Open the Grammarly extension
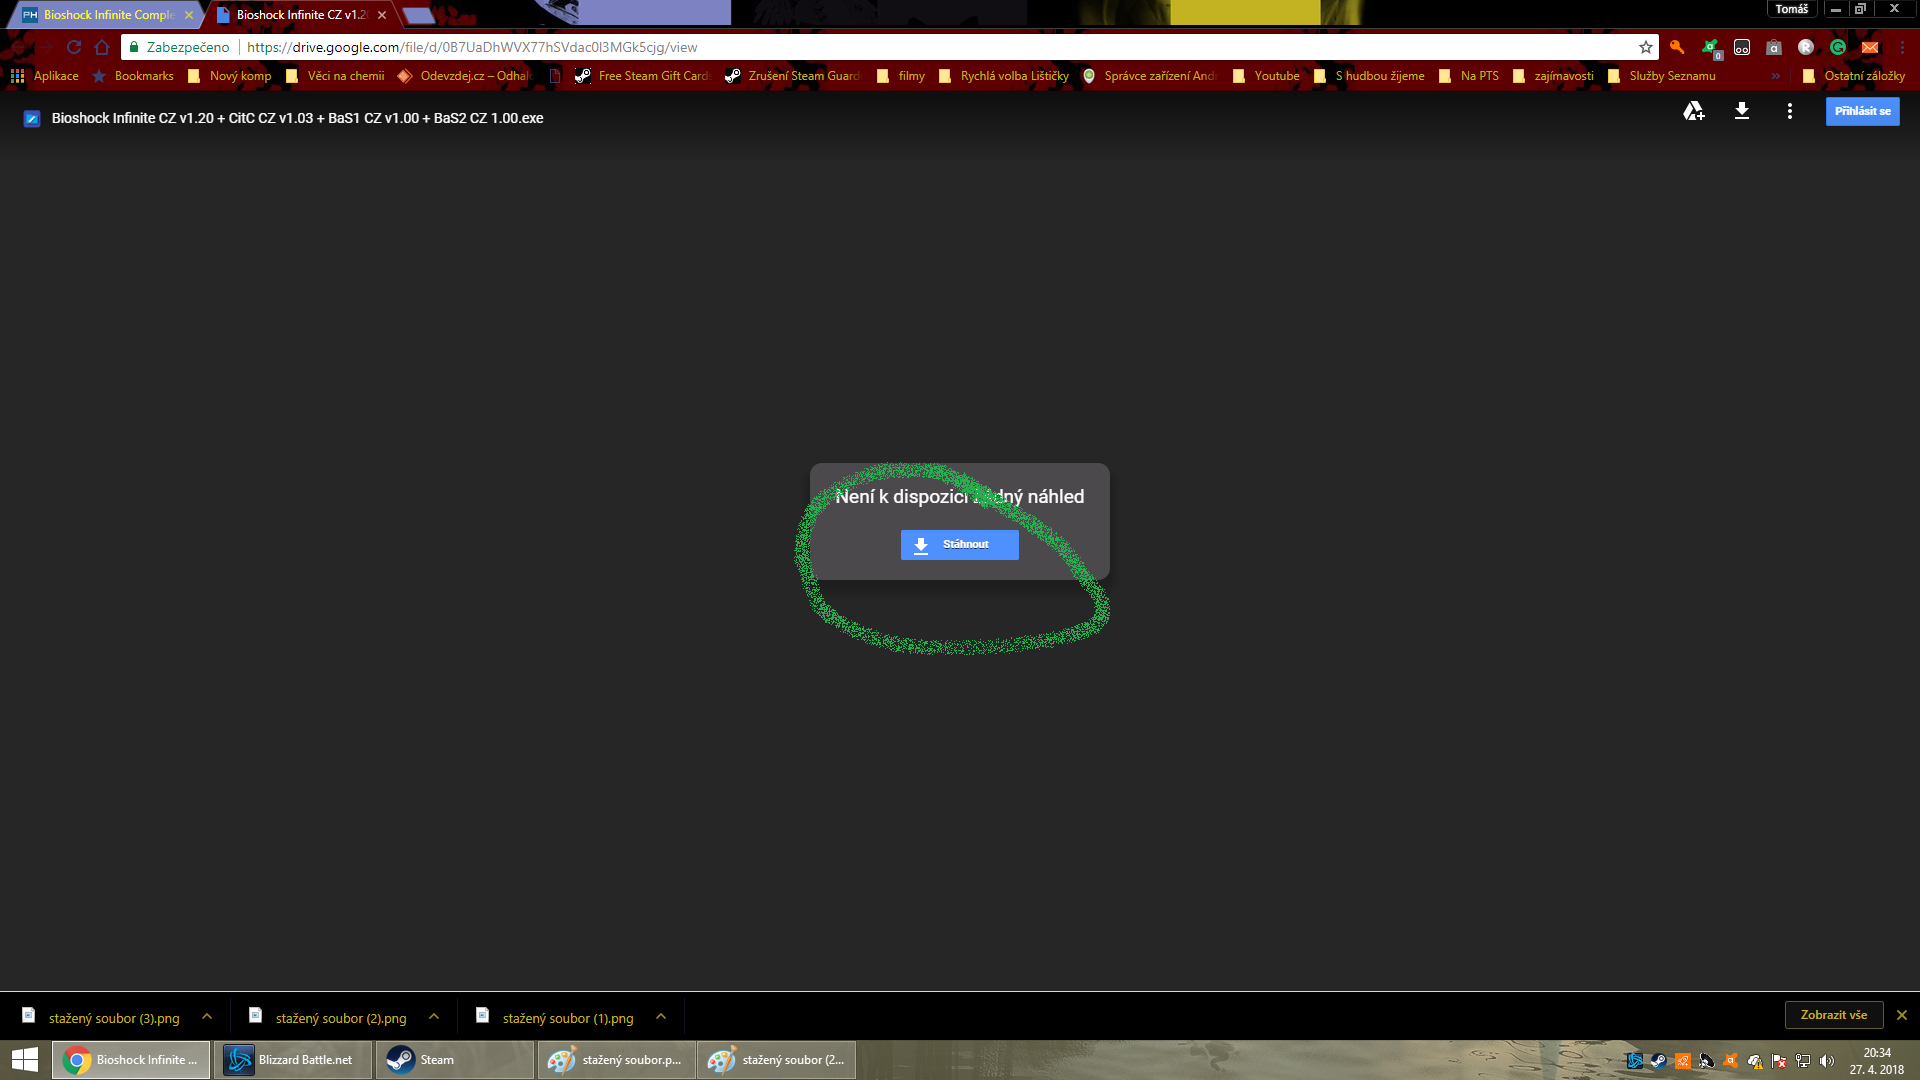The image size is (1920, 1080). coord(1838,47)
